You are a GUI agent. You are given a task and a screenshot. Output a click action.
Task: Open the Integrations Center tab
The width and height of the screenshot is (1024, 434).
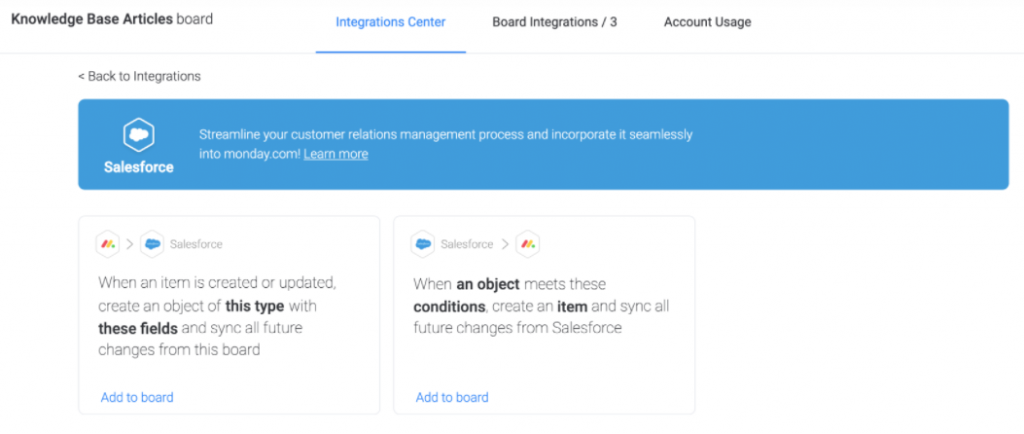[x=390, y=22]
